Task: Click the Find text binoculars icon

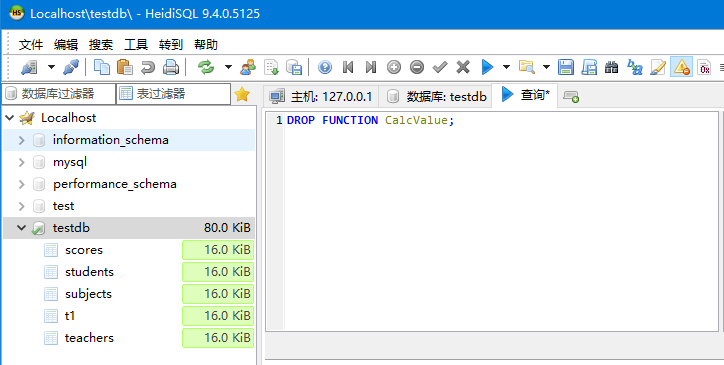Action: 611,67
